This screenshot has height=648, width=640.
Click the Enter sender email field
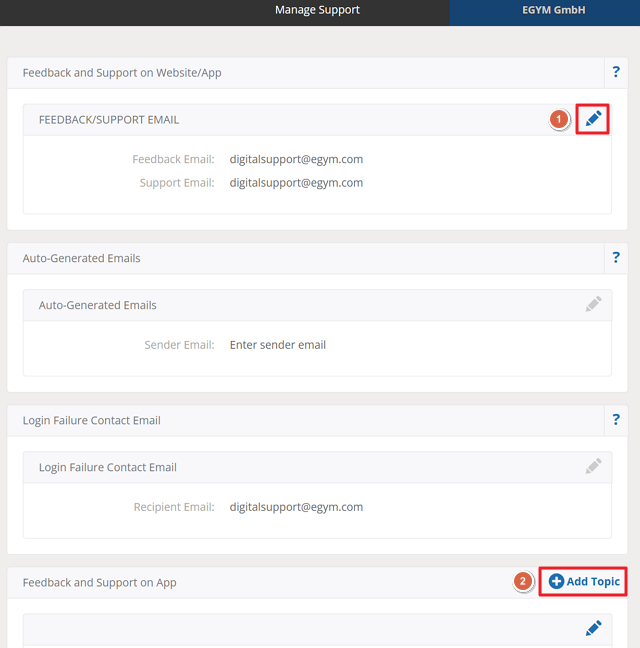pos(278,345)
